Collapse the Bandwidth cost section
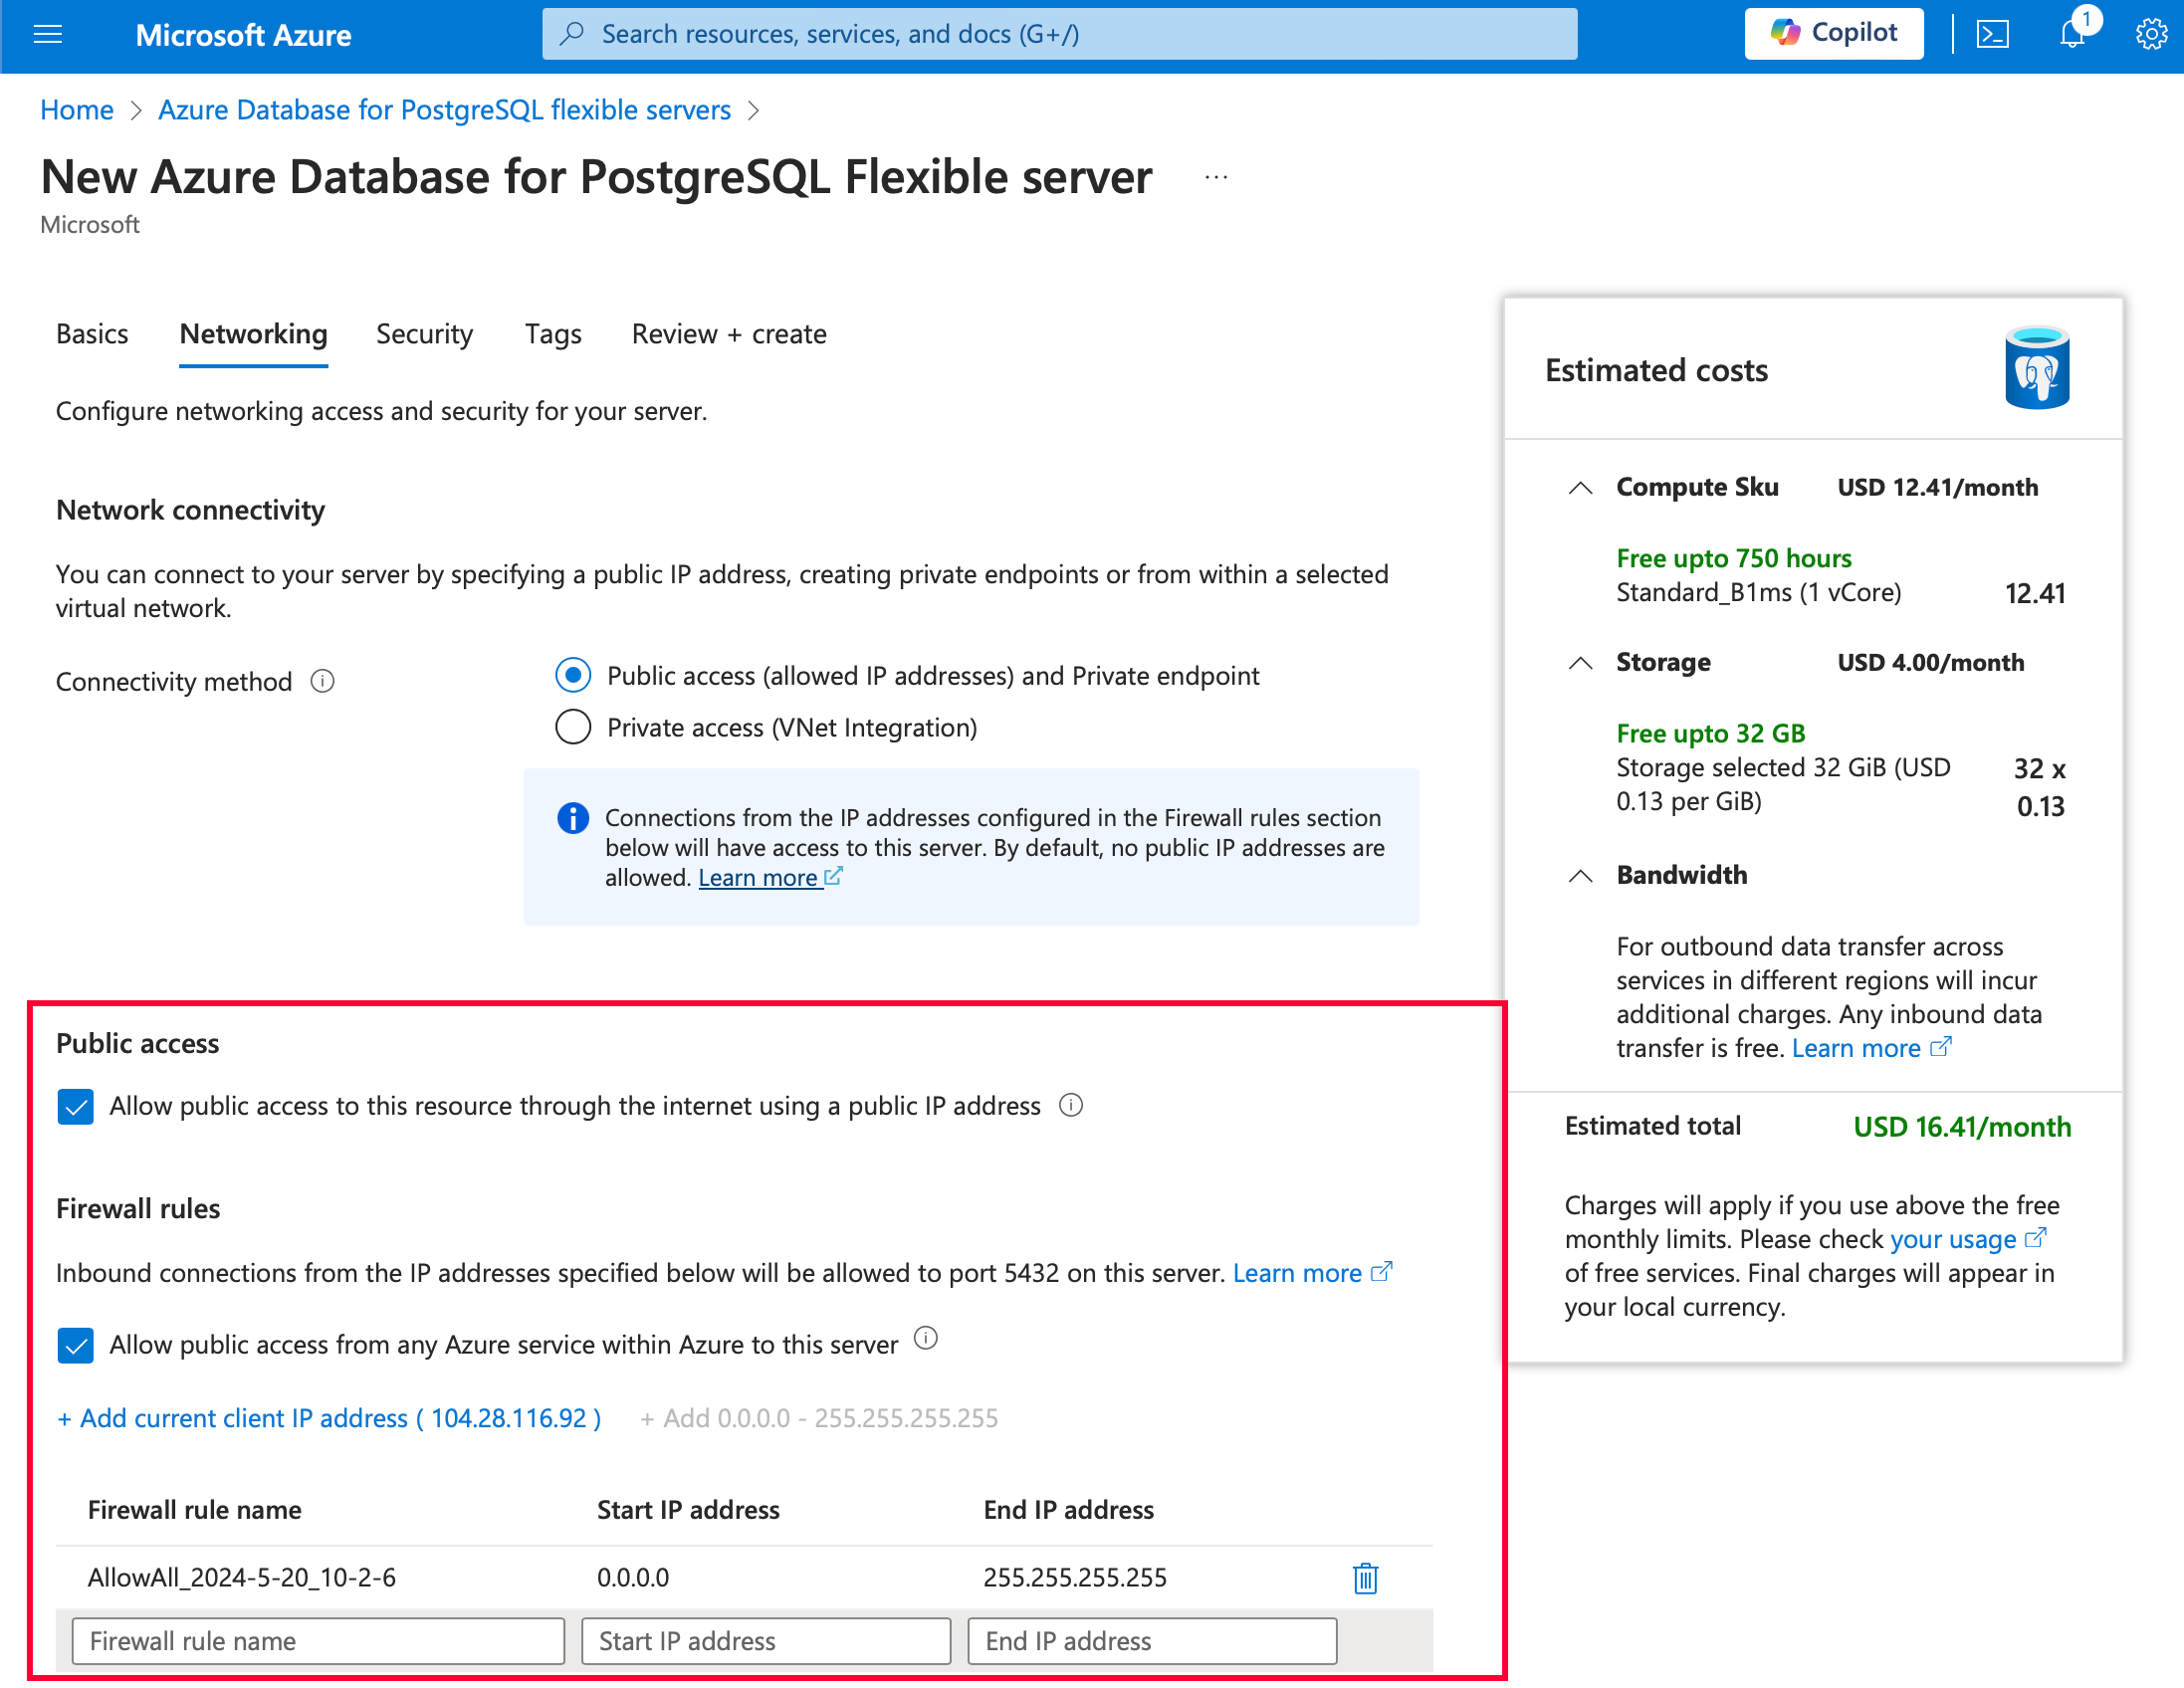Viewport: 2184px width, 1688px height. [x=1580, y=876]
